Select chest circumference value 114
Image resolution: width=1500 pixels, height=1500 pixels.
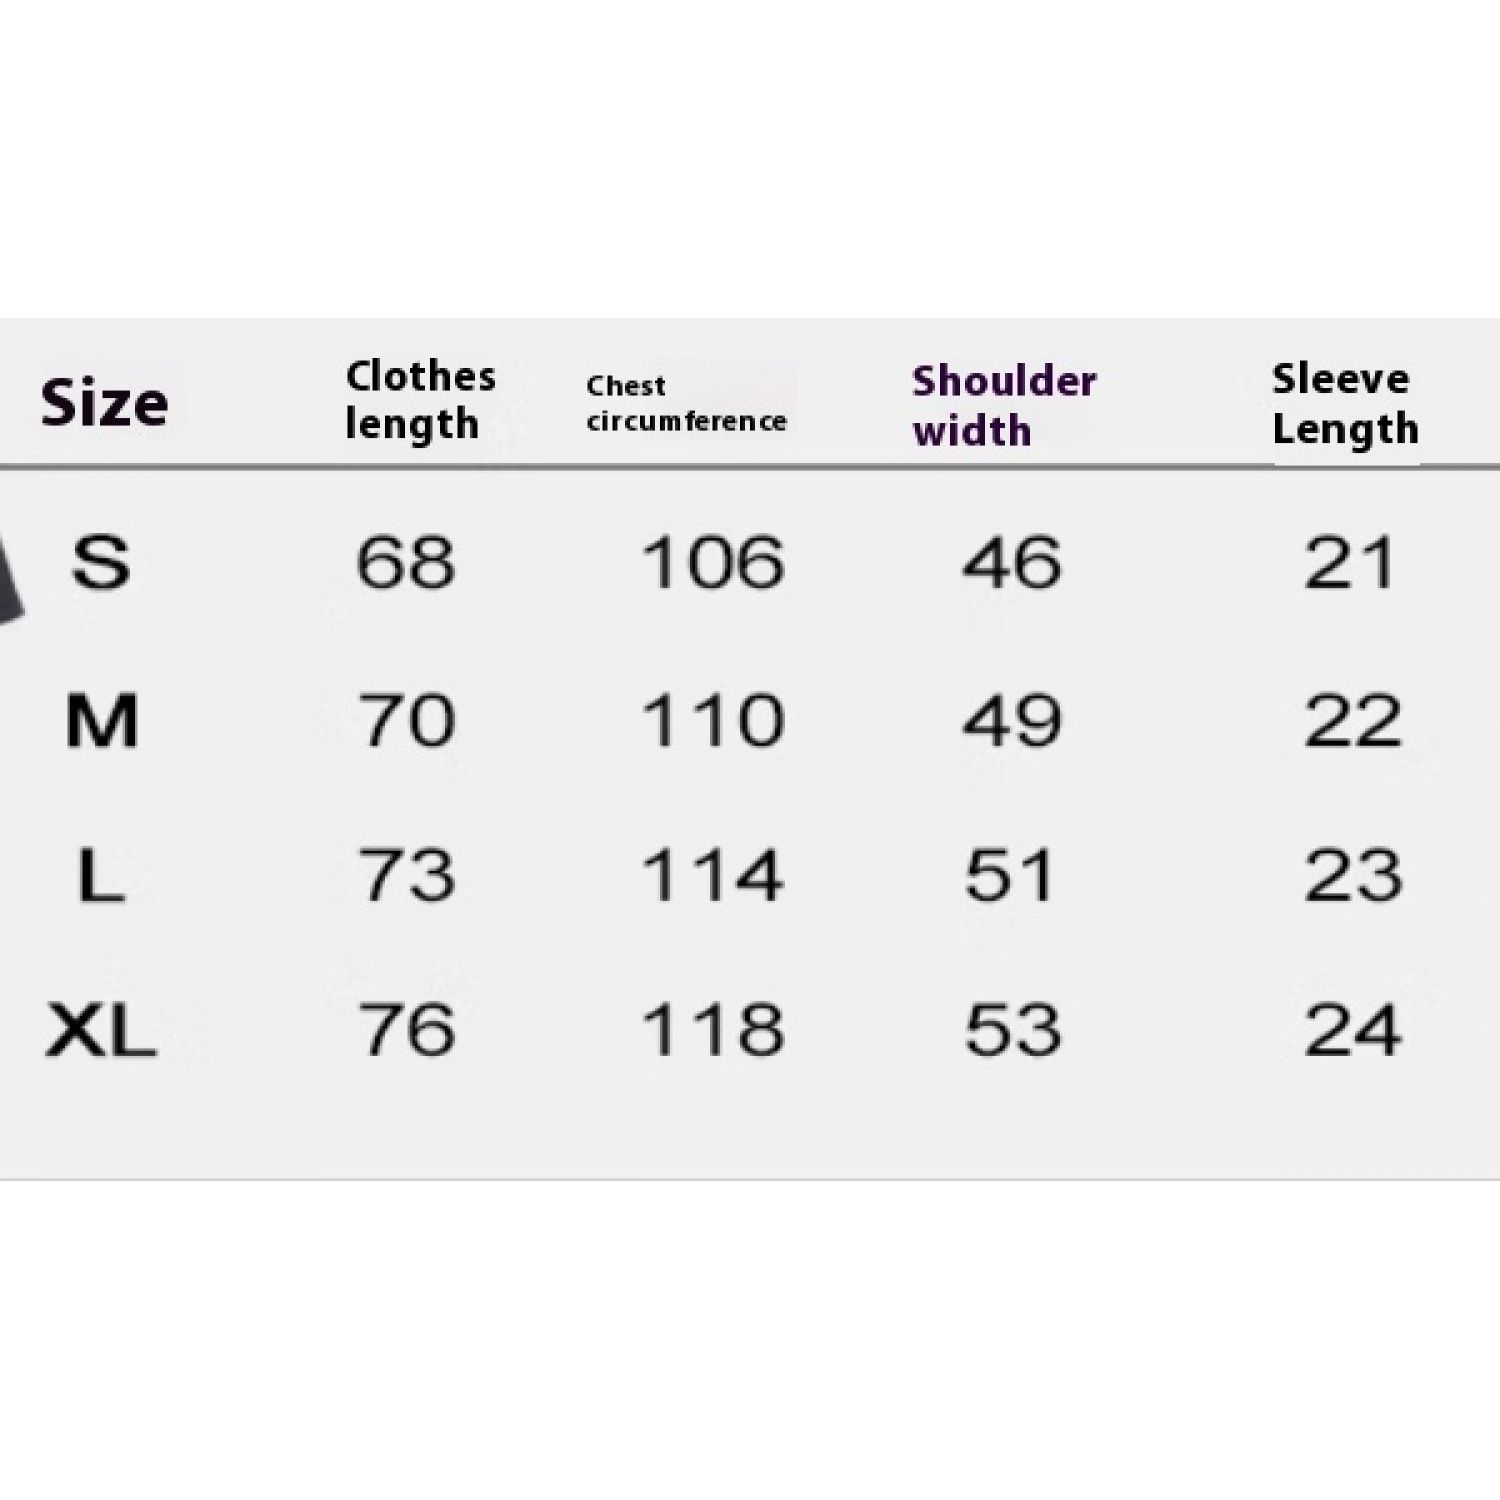(x=712, y=876)
